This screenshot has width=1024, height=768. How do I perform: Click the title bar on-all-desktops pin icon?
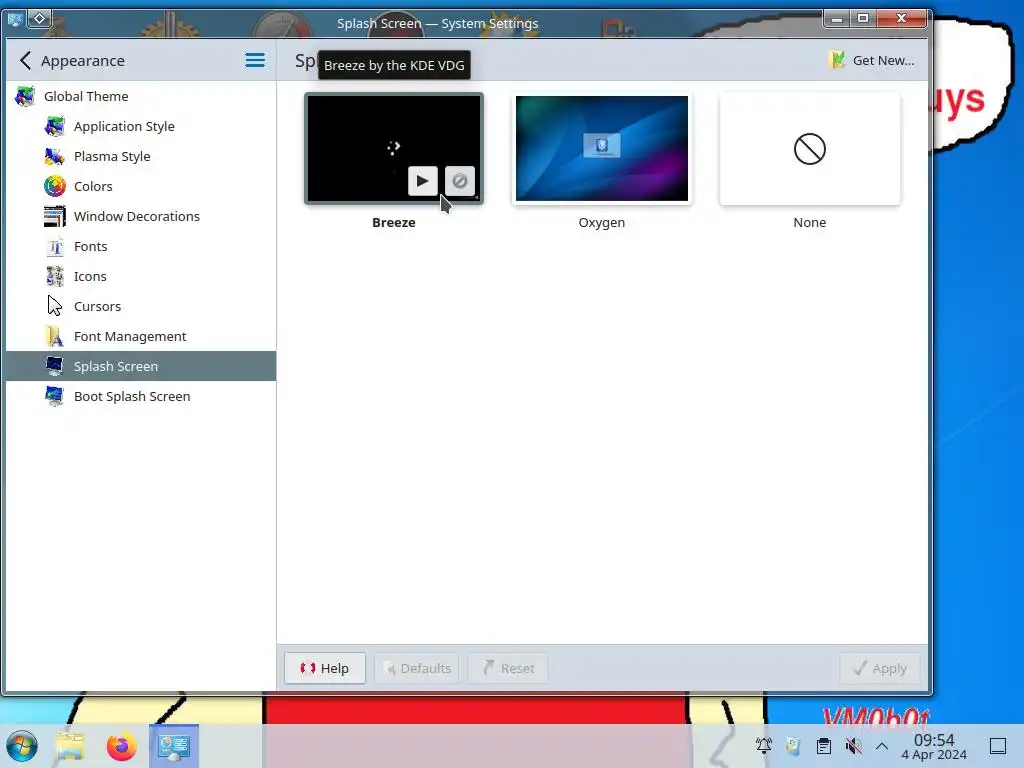coord(39,18)
